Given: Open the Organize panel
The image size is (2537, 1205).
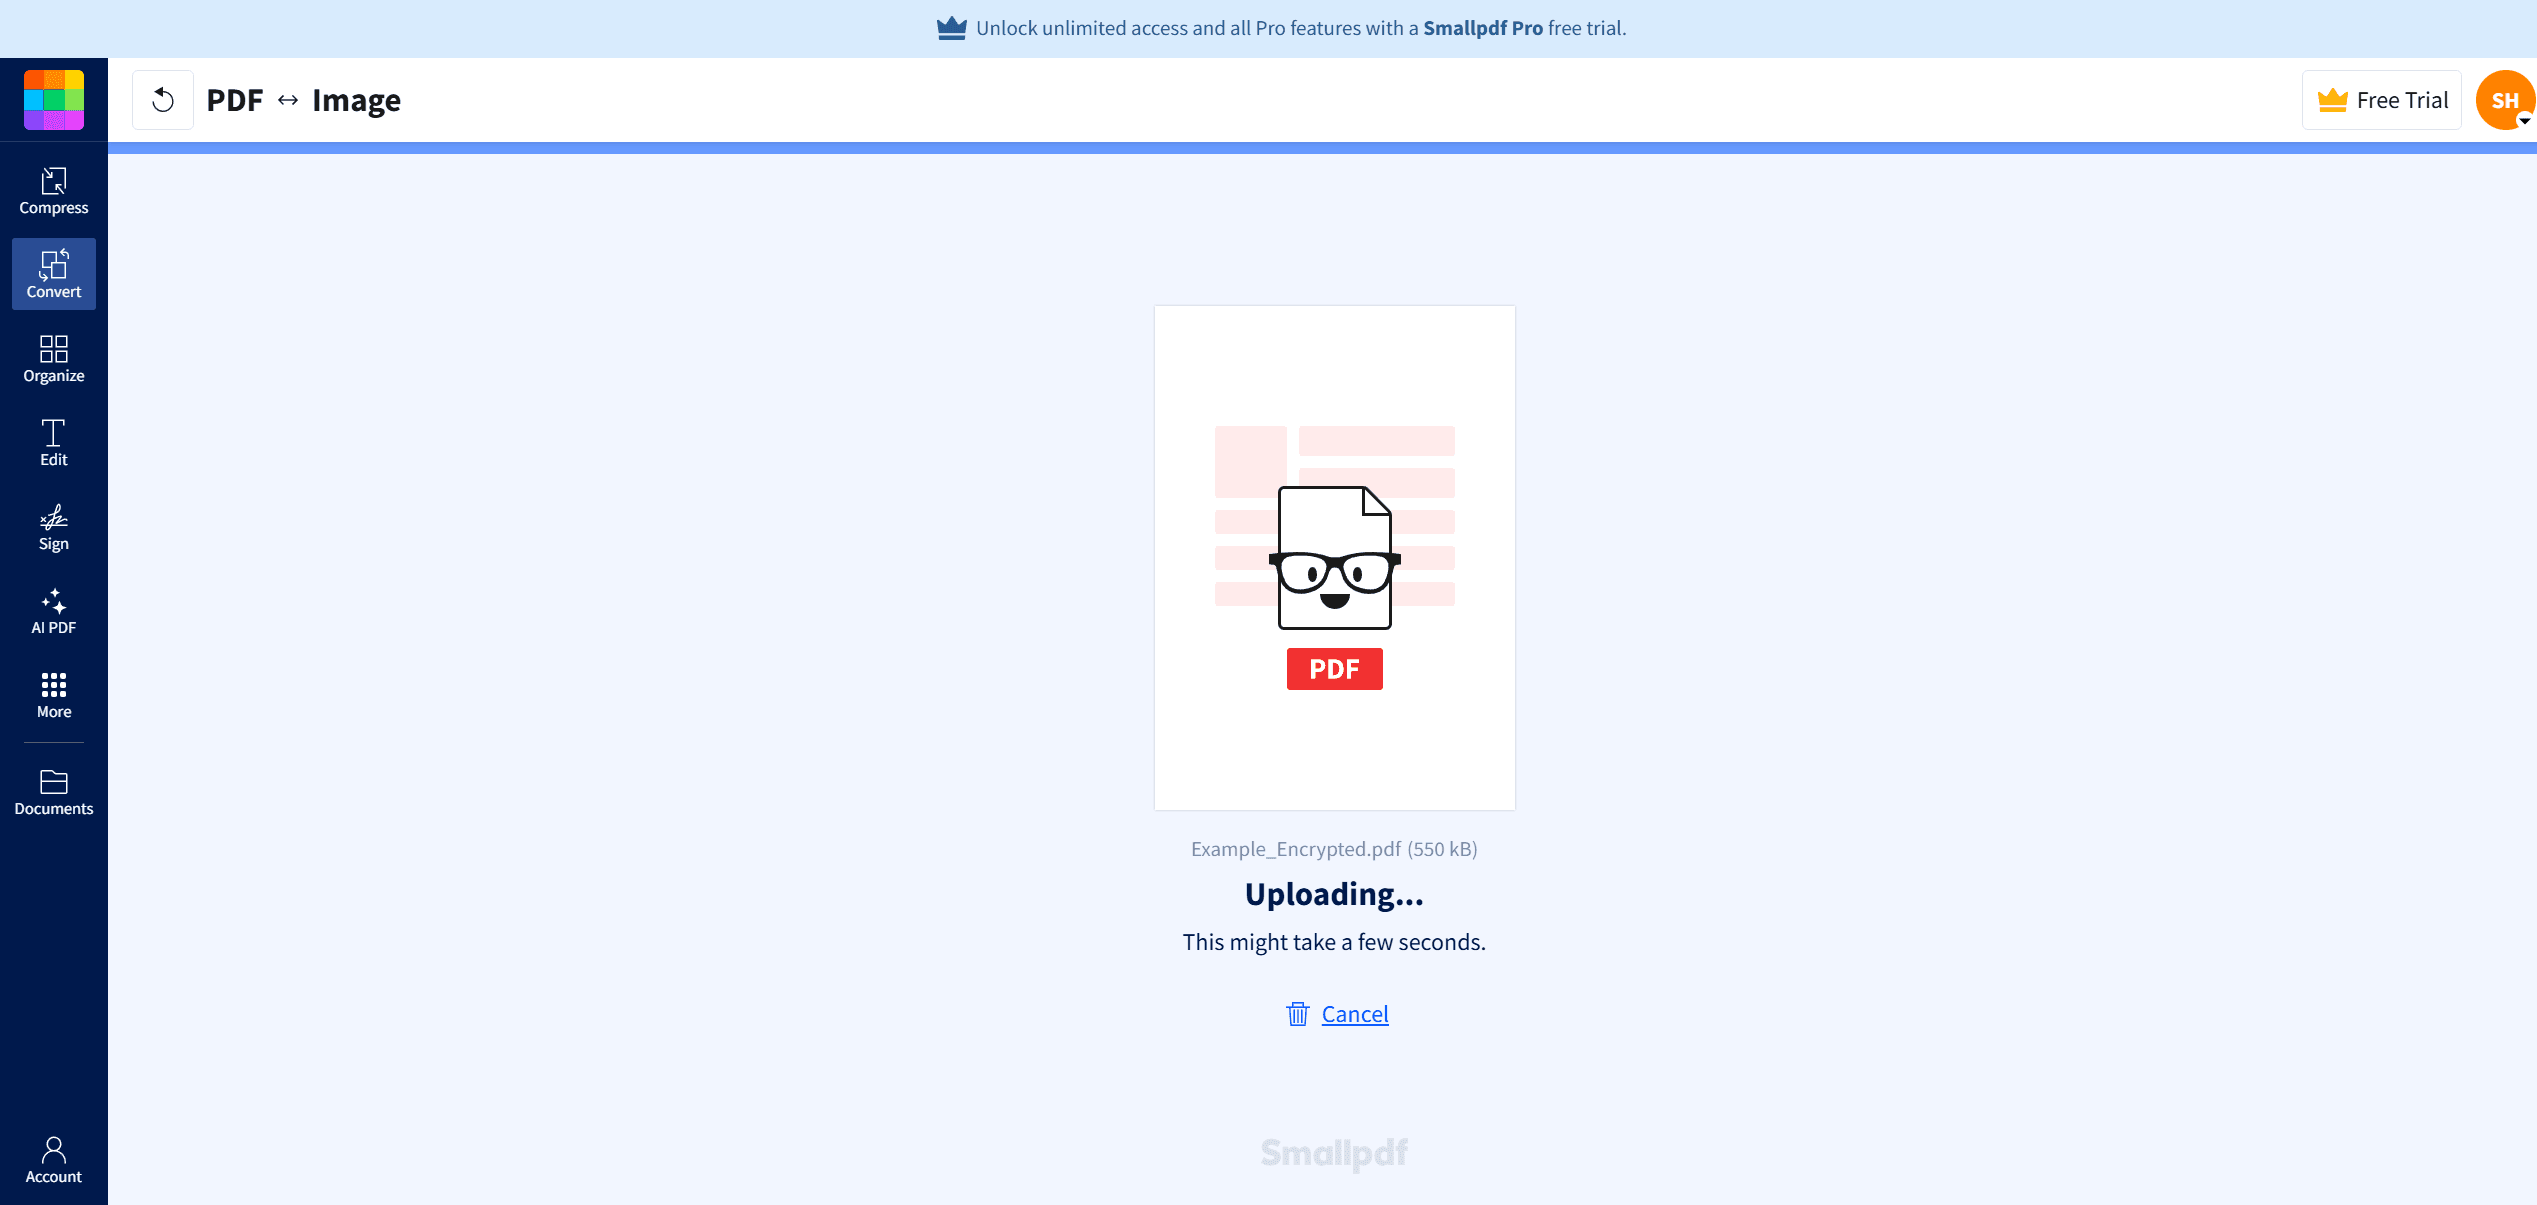Looking at the screenshot, I should click(53, 359).
